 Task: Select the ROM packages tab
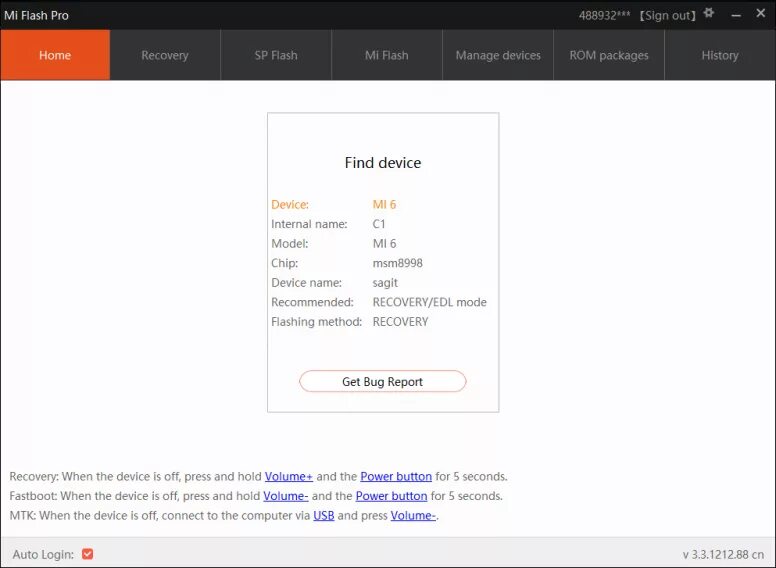pos(609,55)
